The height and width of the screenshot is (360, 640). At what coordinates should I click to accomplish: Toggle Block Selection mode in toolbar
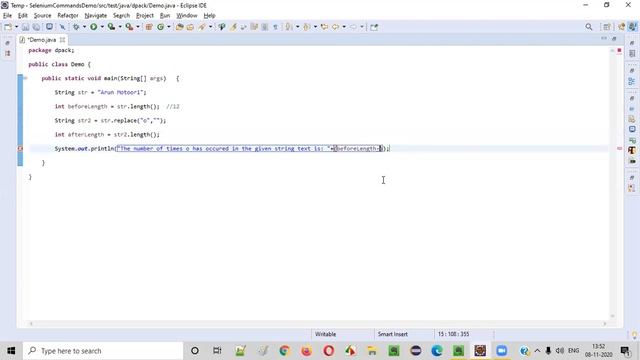(x=265, y=27)
